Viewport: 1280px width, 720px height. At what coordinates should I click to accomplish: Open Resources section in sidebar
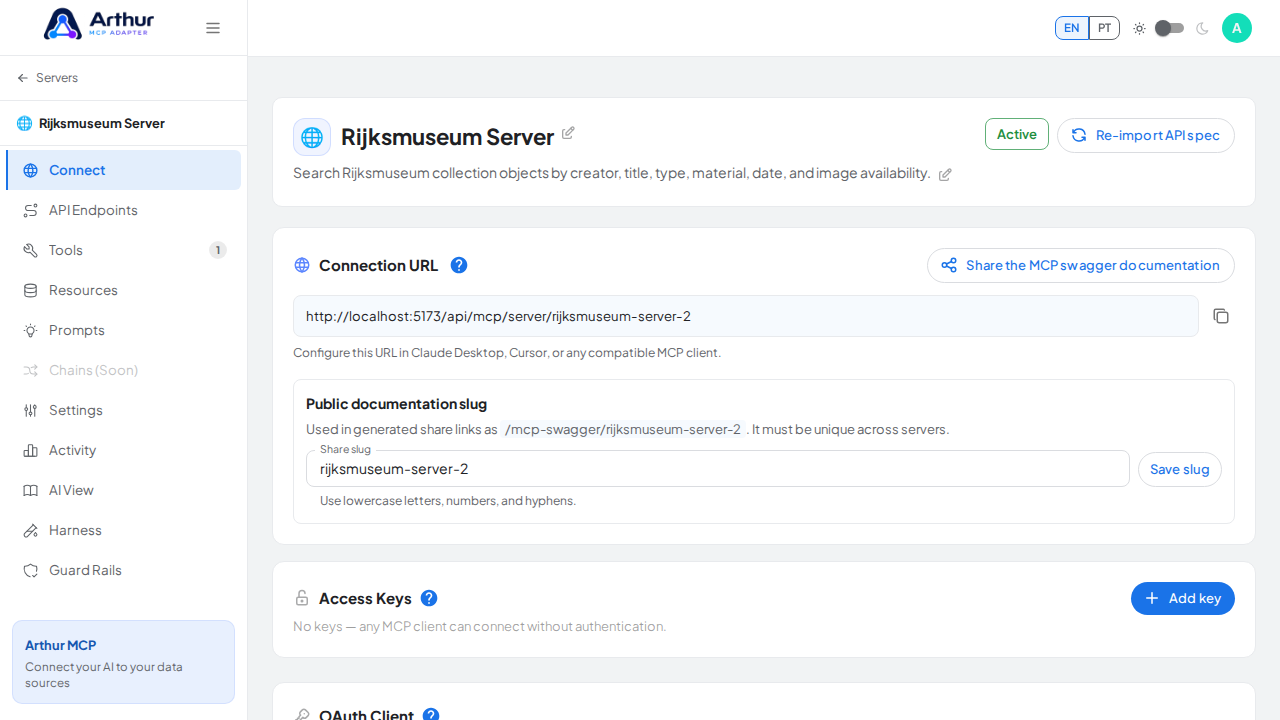tap(123, 290)
